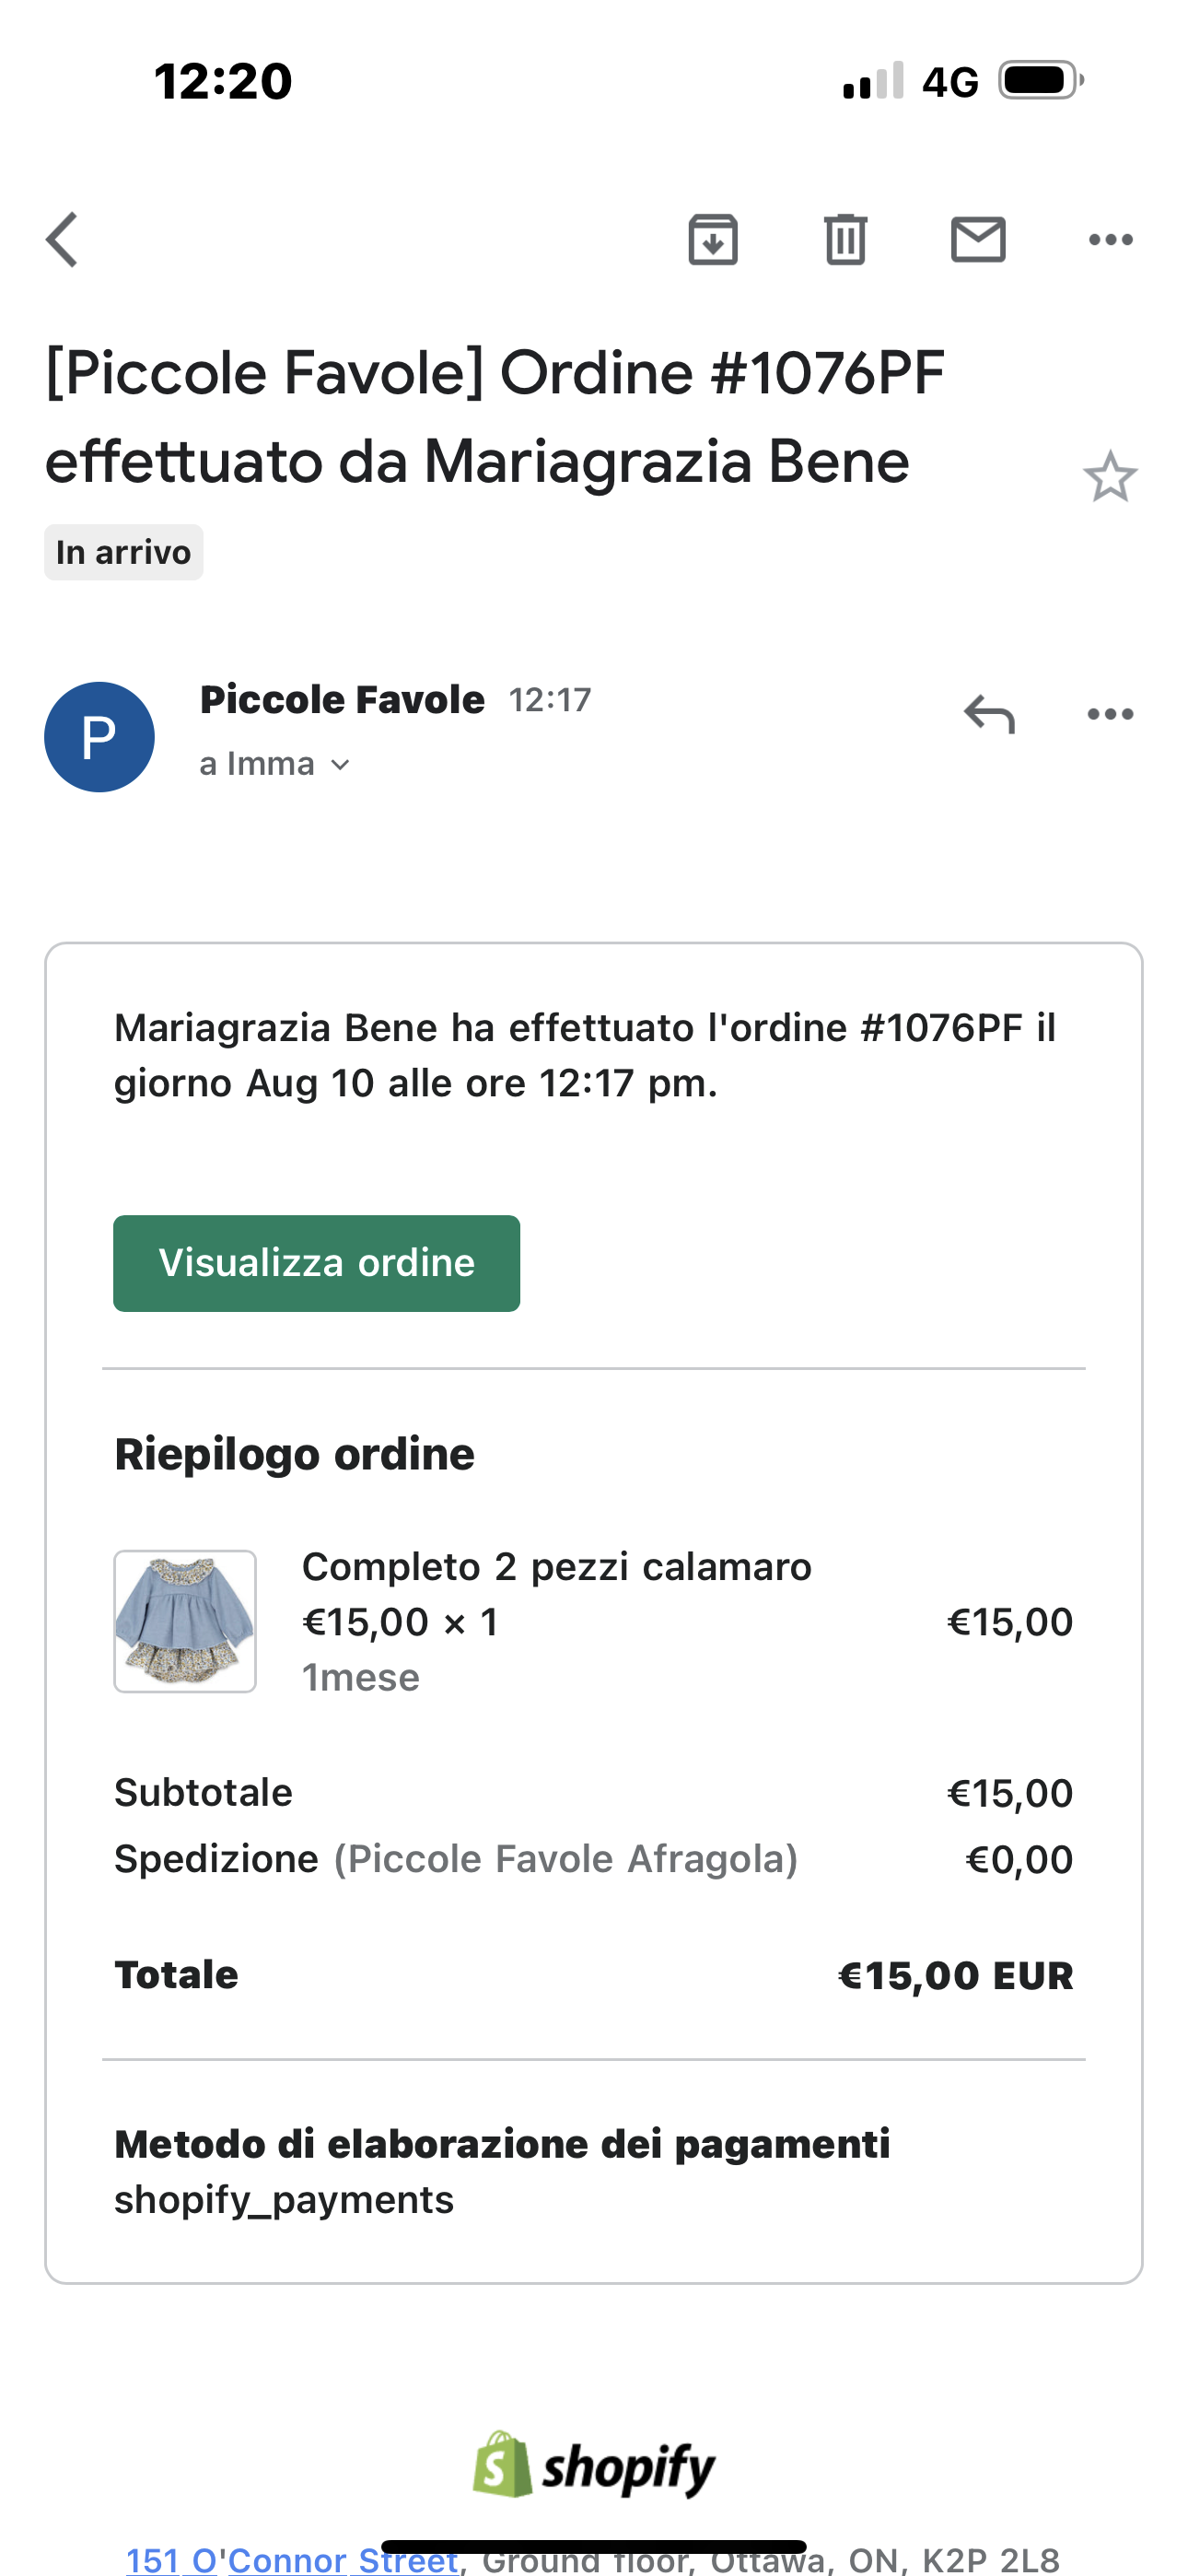The width and height of the screenshot is (1188, 2576).
Task: Open the top toolbar more options menu
Action: click(1110, 240)
